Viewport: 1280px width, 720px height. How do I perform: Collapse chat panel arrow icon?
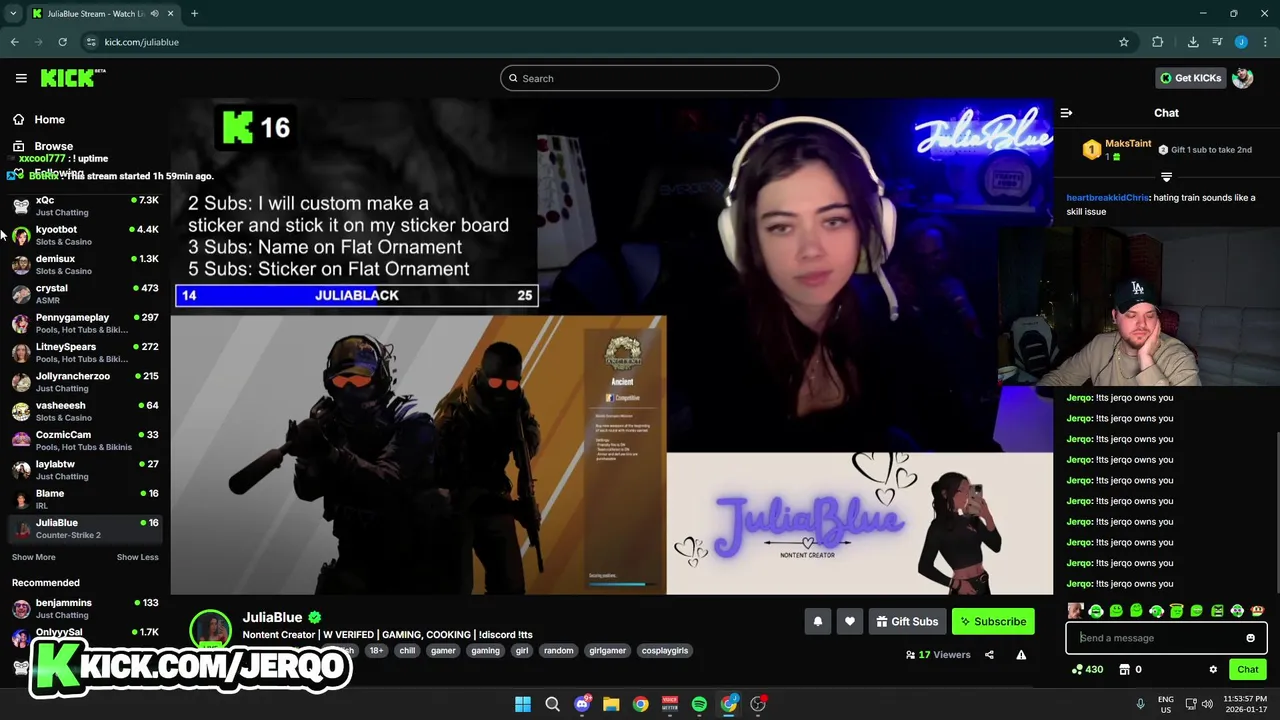point(1066,113)
